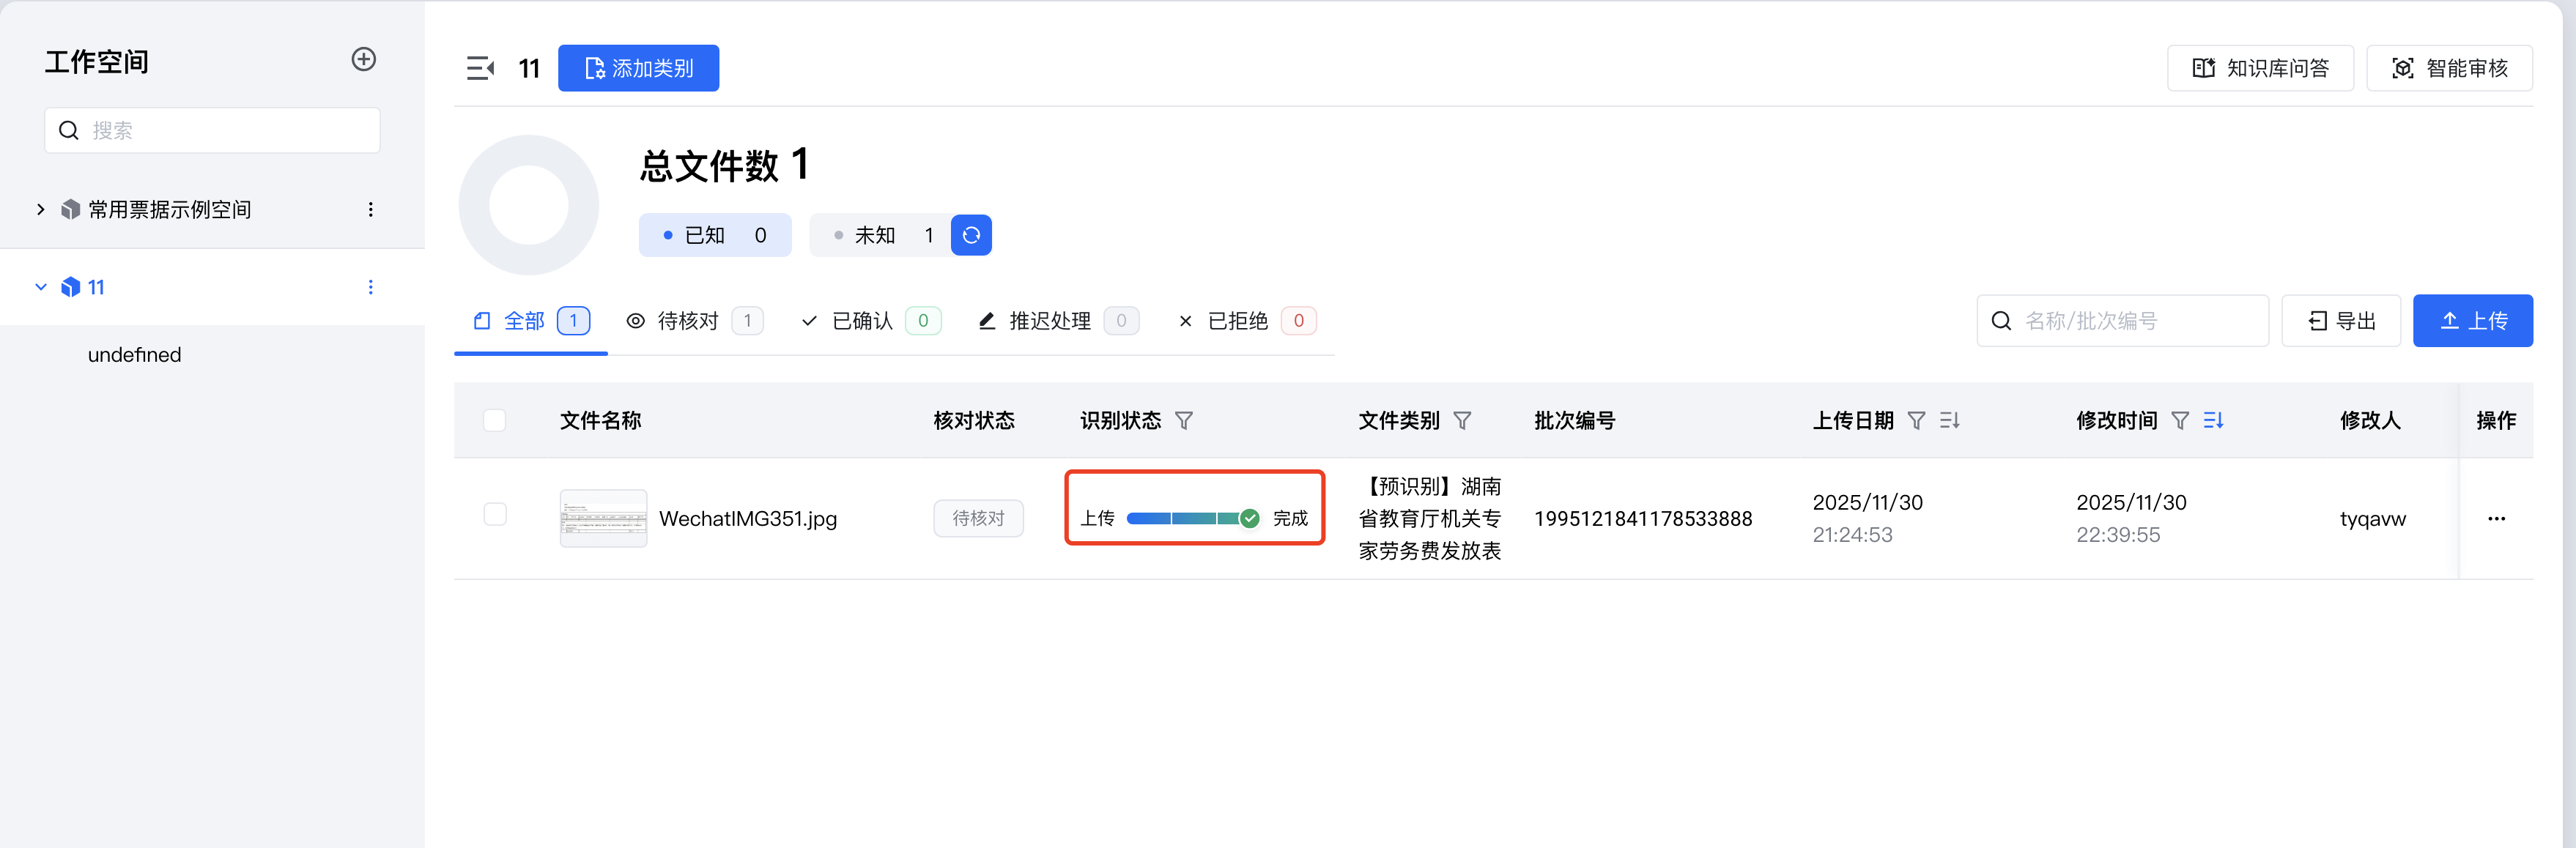Expand the 常用票据示例空间 tree node
Screen dimensions: 2576x848
coord(41,209)
